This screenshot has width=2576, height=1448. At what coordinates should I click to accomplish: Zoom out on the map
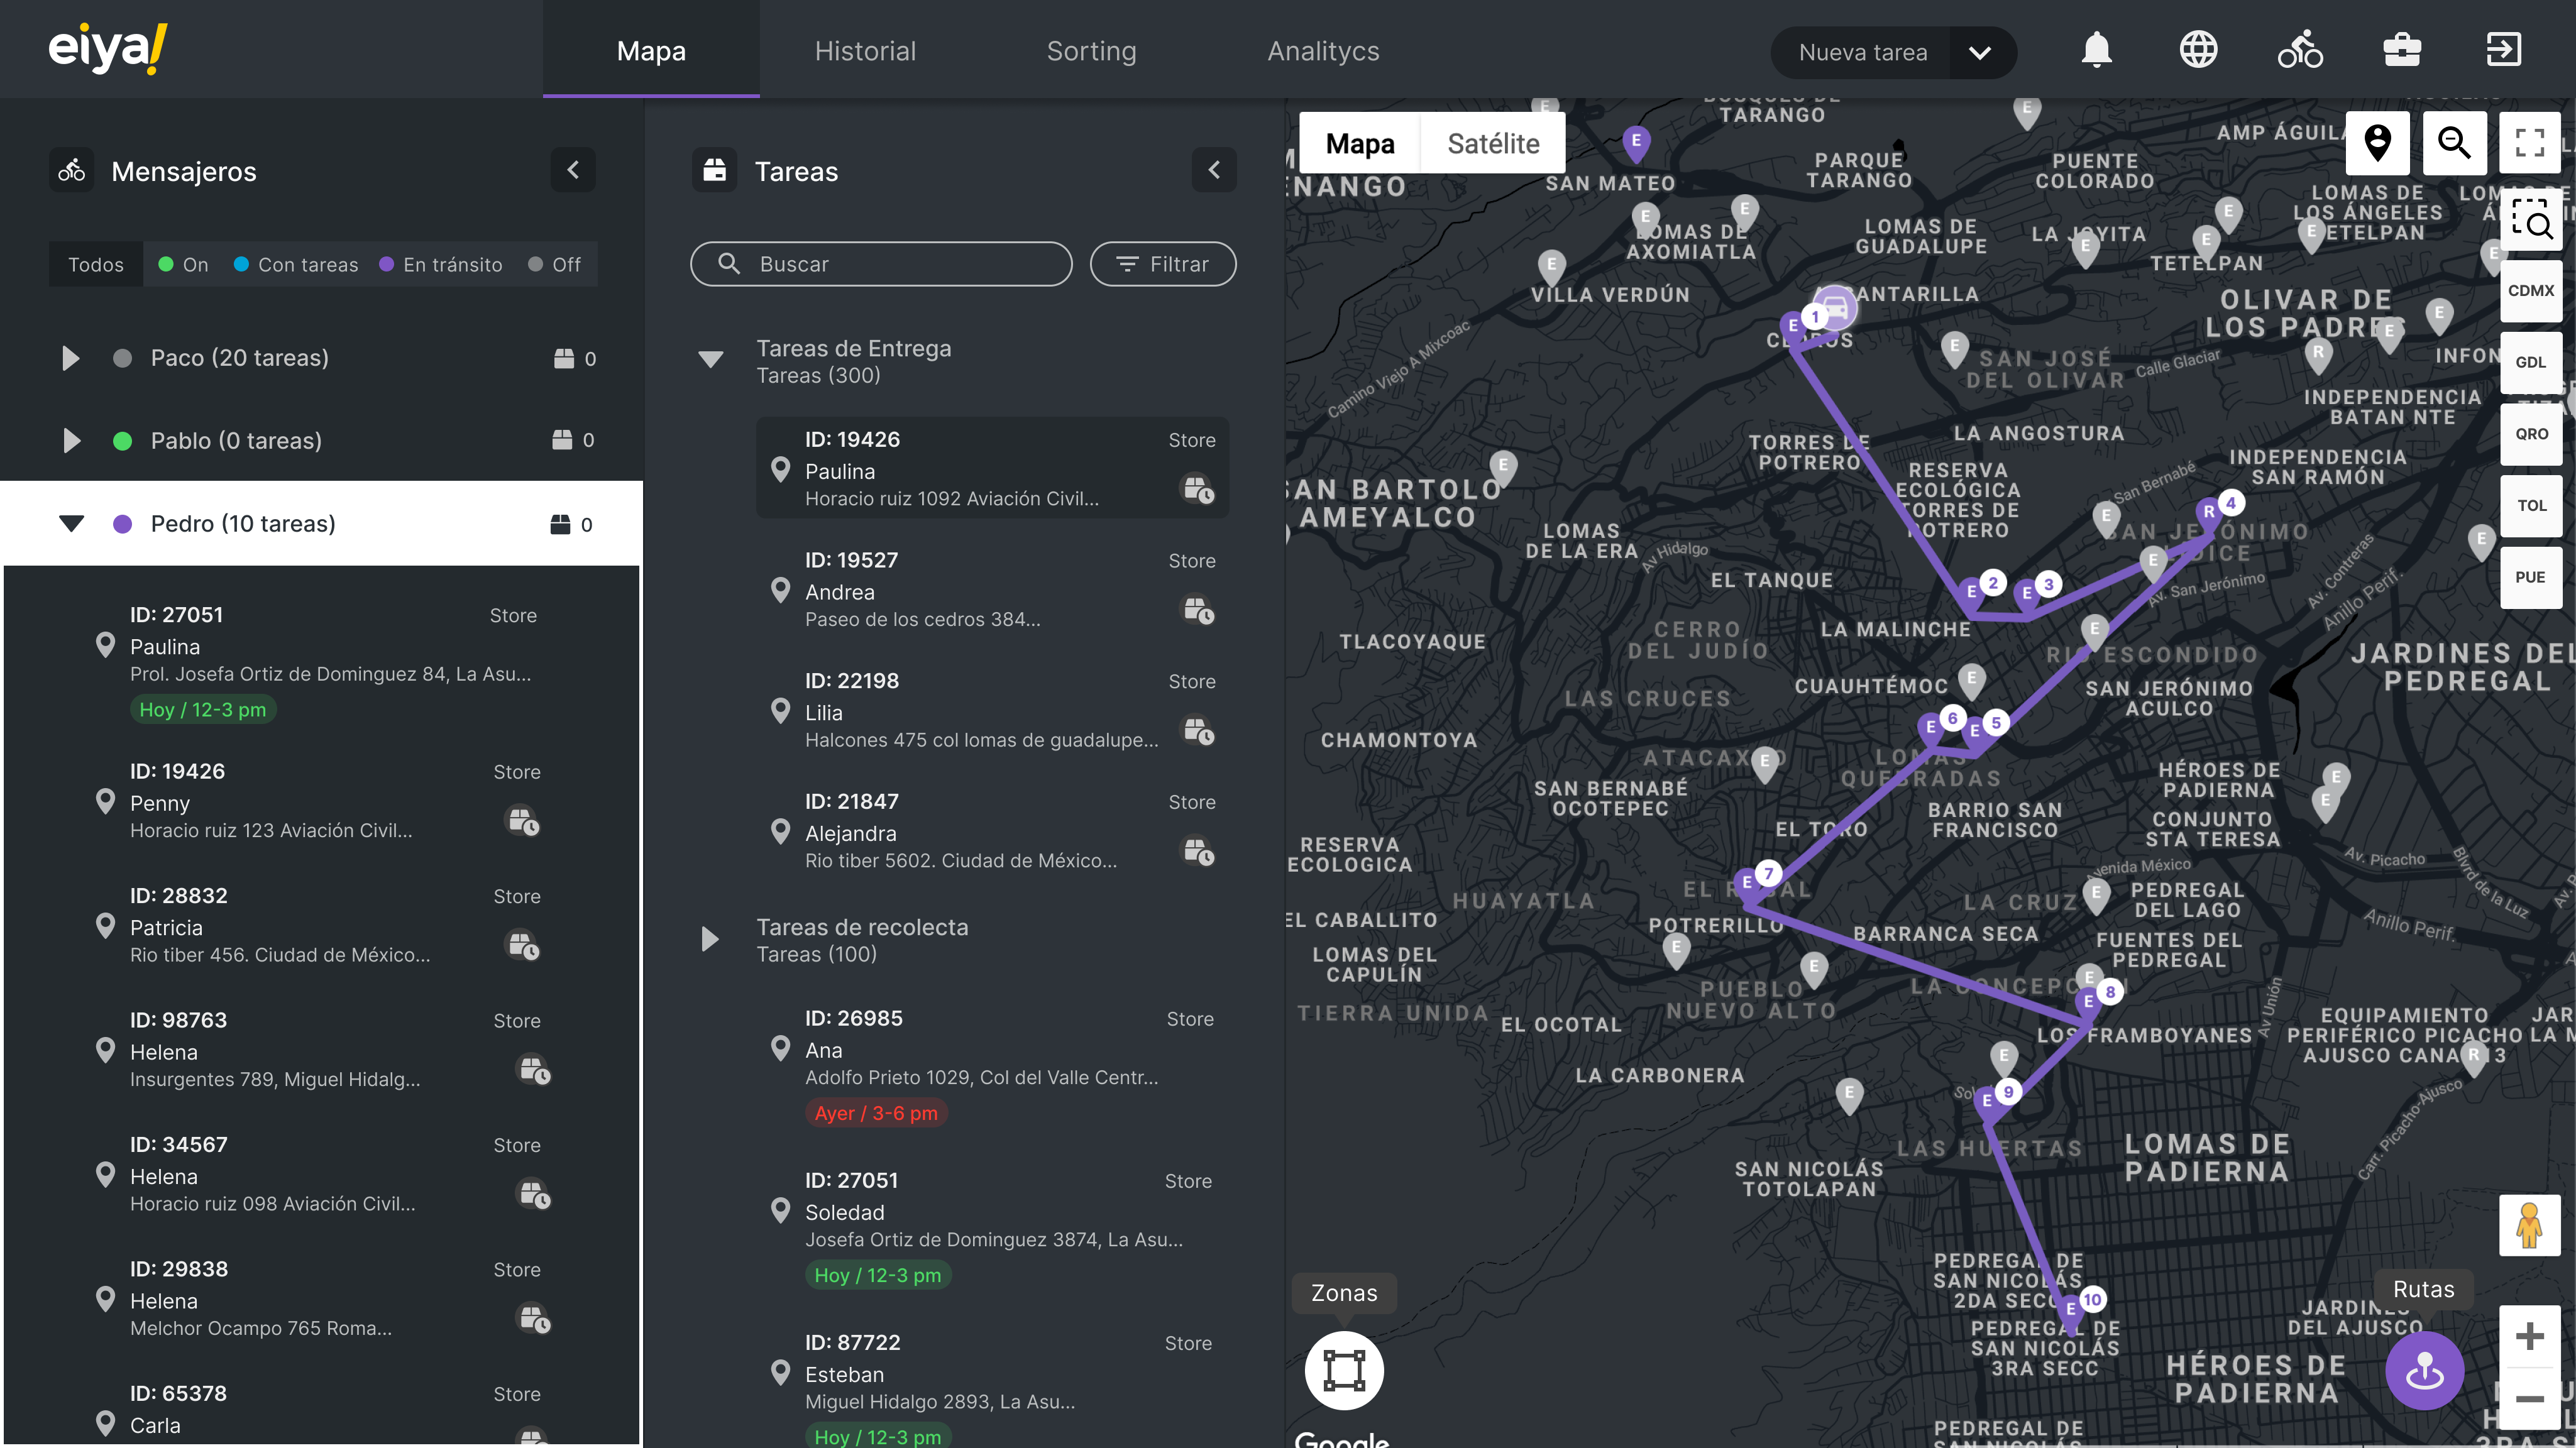coord(2529,1398)
